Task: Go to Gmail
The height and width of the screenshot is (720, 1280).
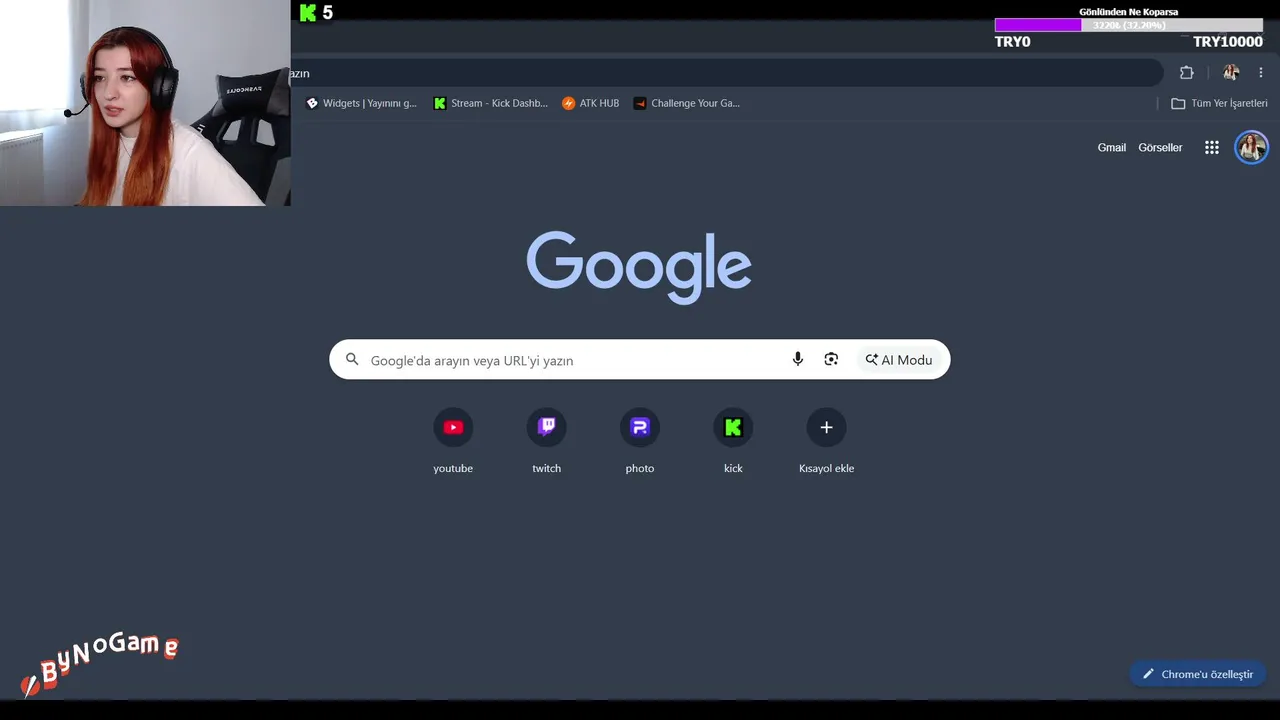Action: [x=1112, y=148]
